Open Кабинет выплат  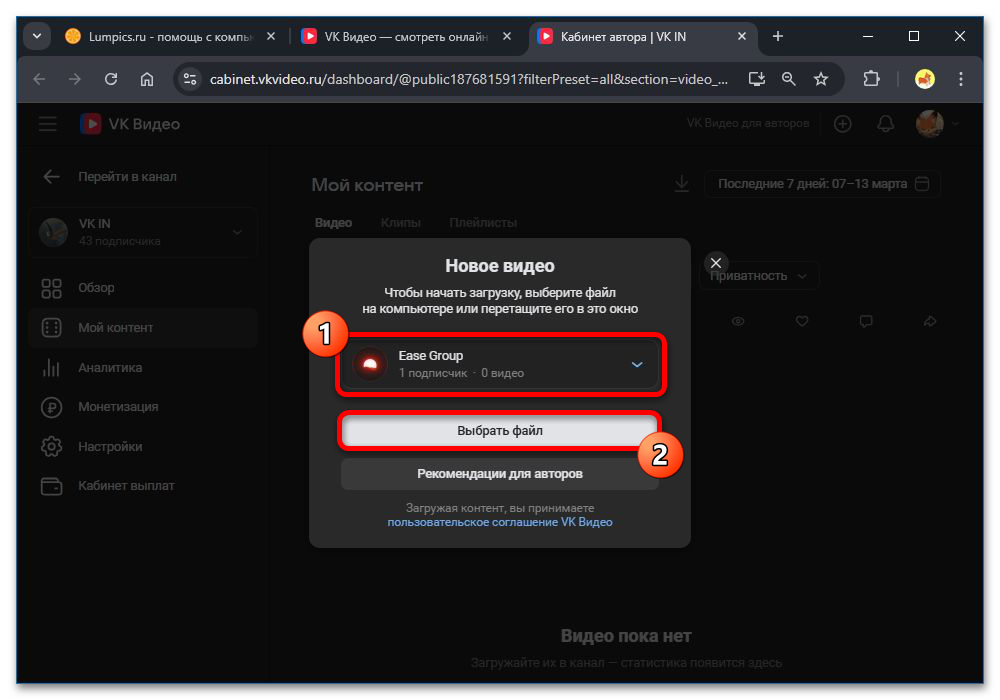(143, 486)
